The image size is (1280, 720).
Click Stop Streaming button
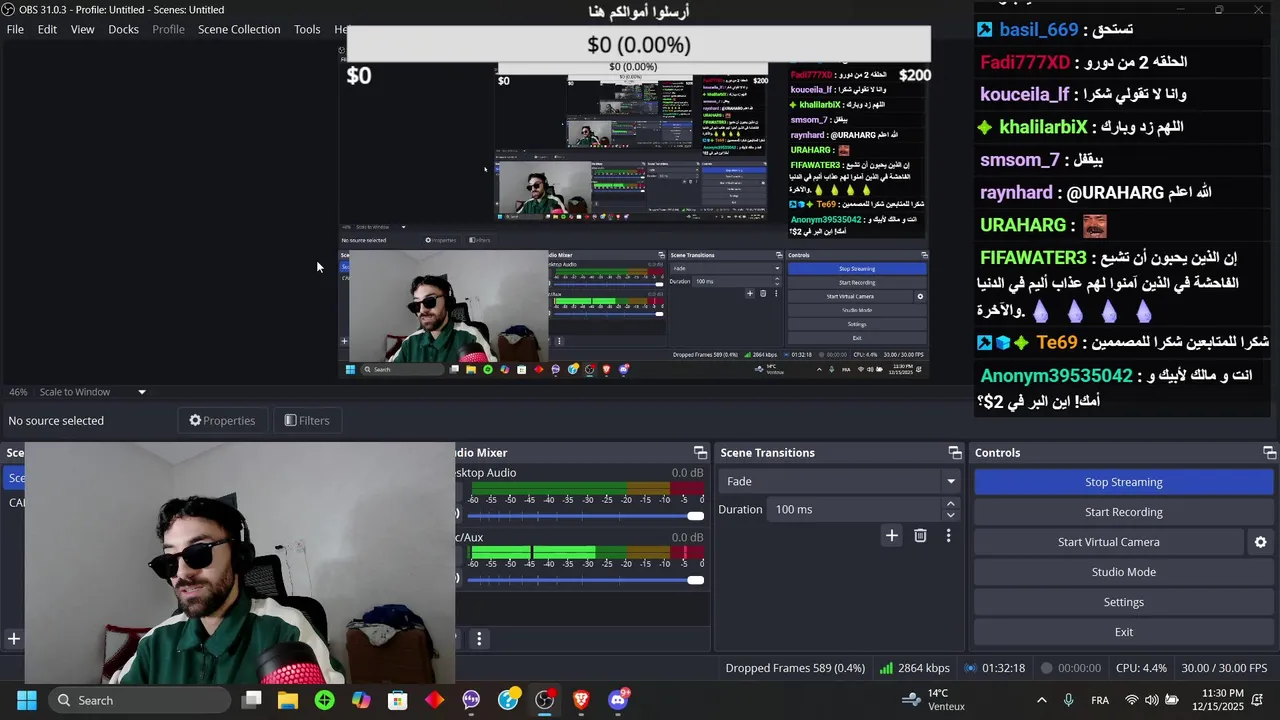[1123, 482]
